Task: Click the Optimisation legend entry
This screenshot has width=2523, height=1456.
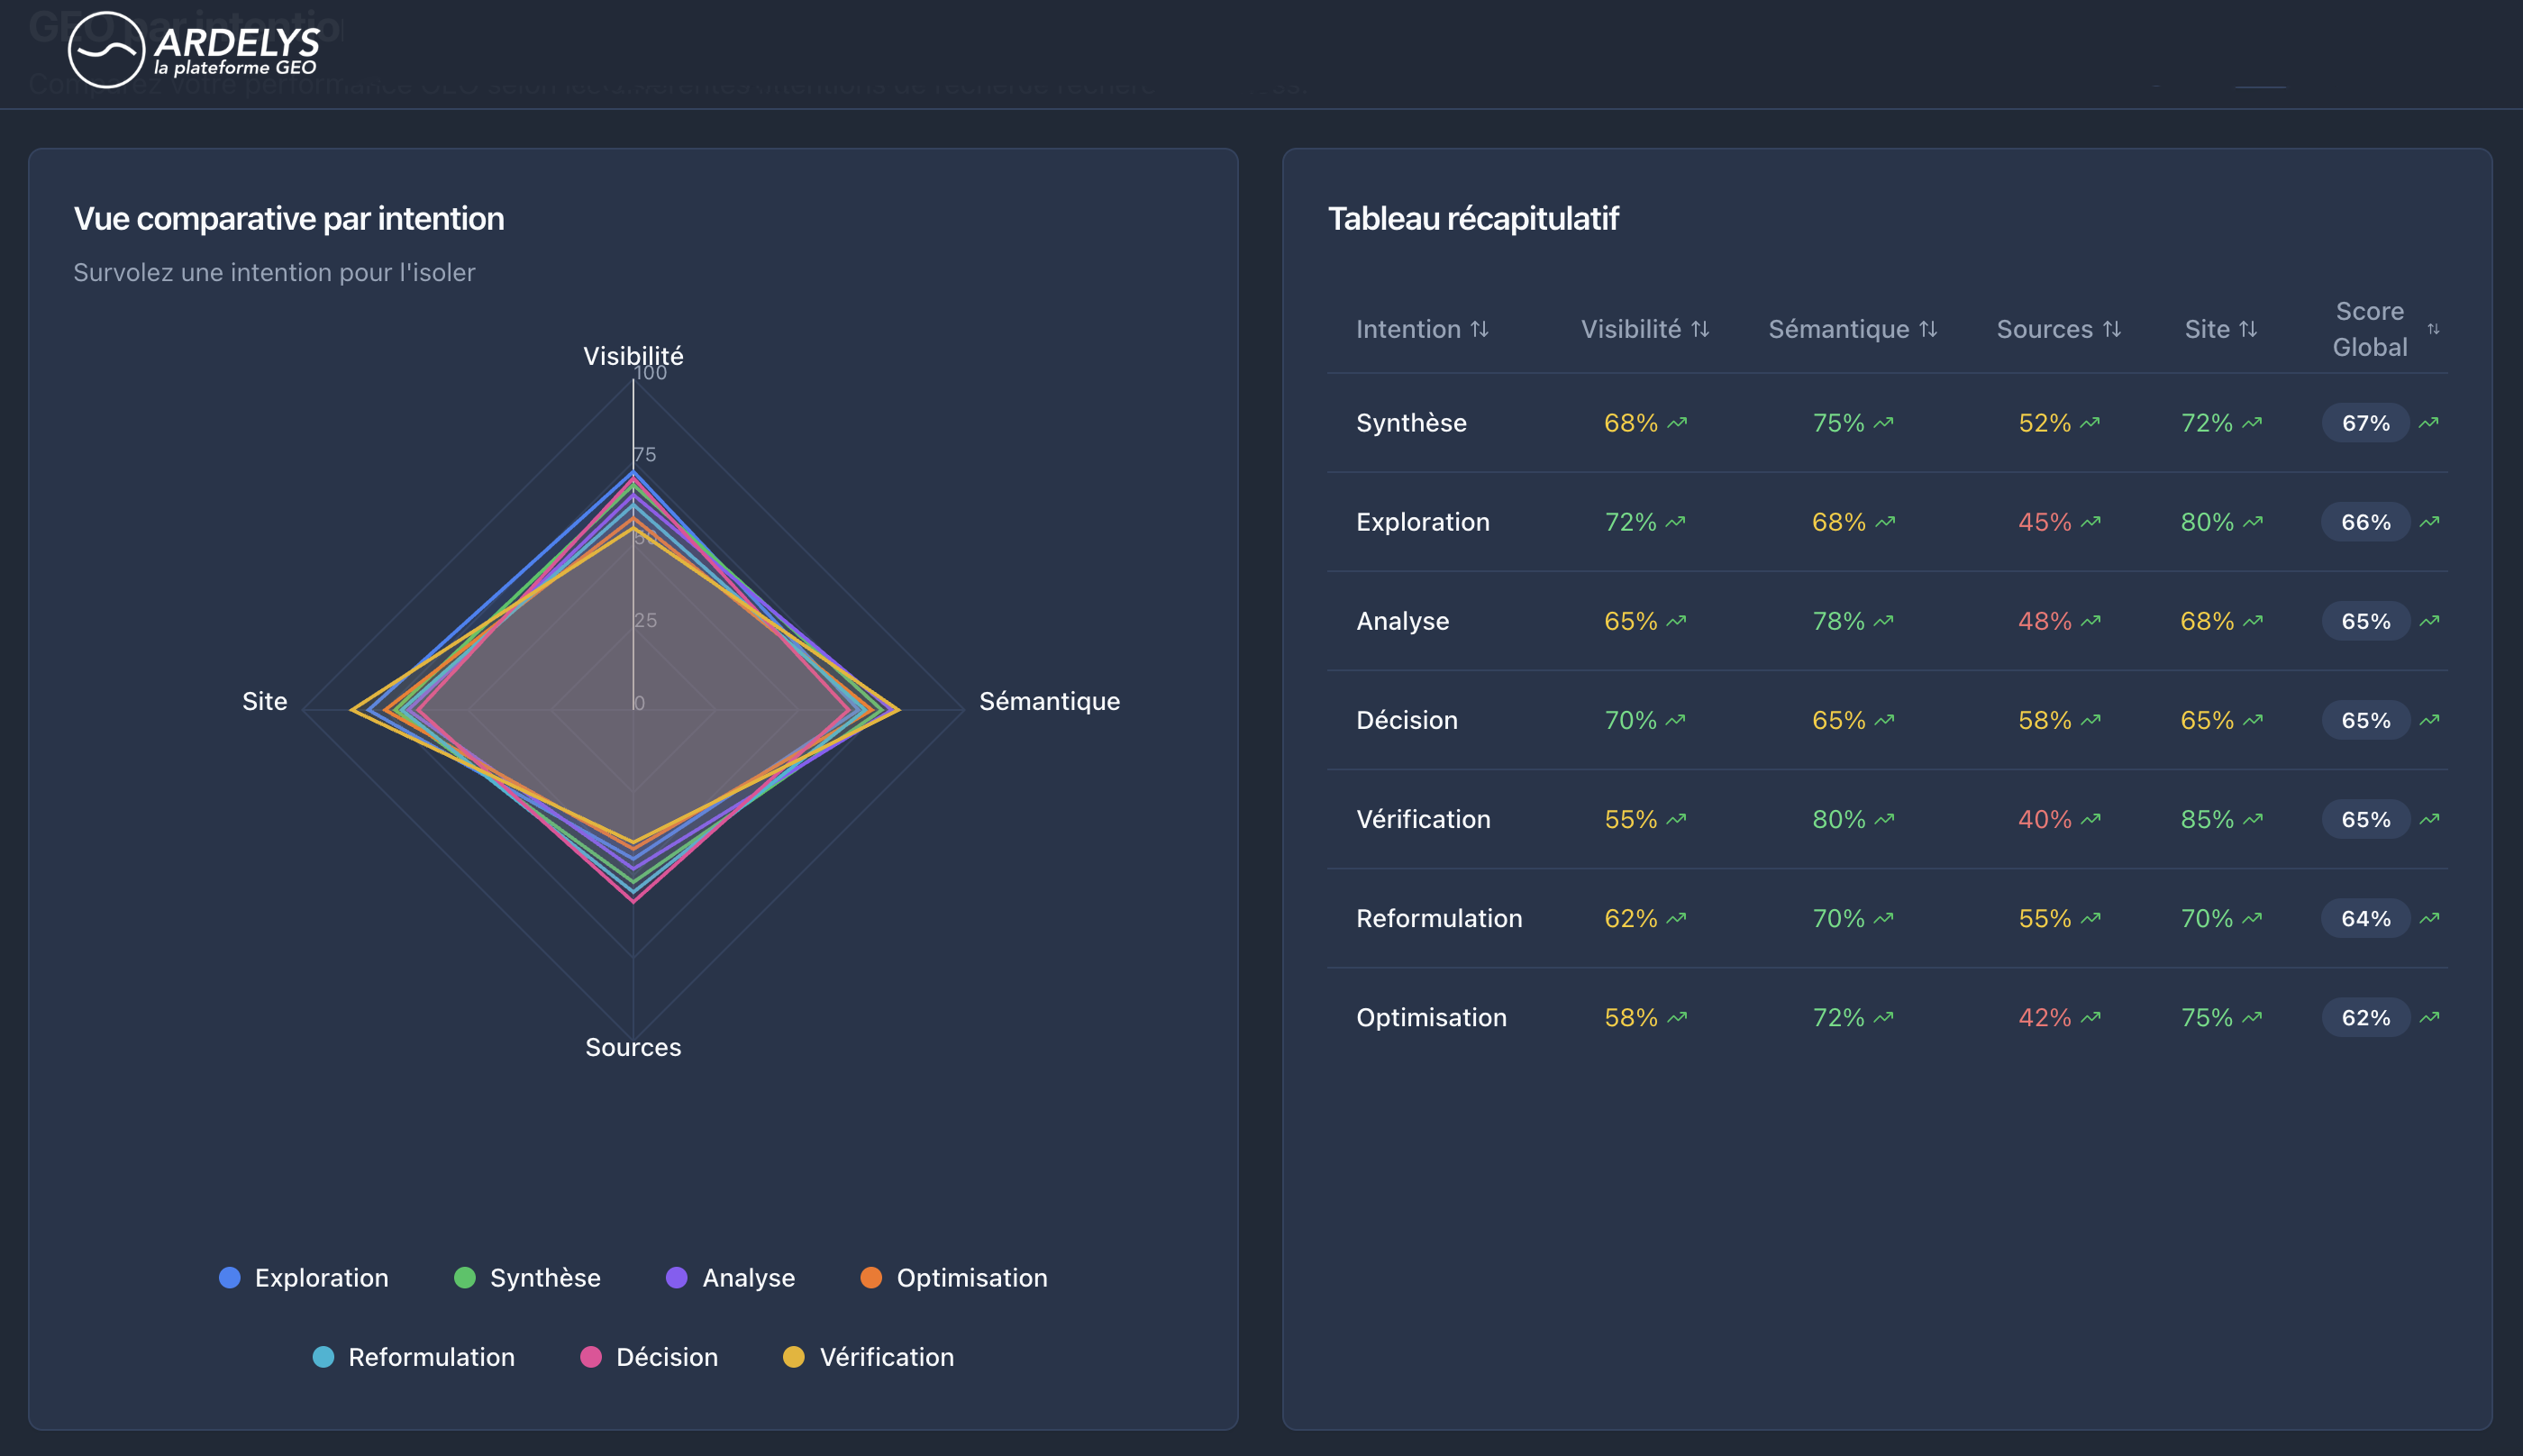Action: click(x=954, y=1278)
